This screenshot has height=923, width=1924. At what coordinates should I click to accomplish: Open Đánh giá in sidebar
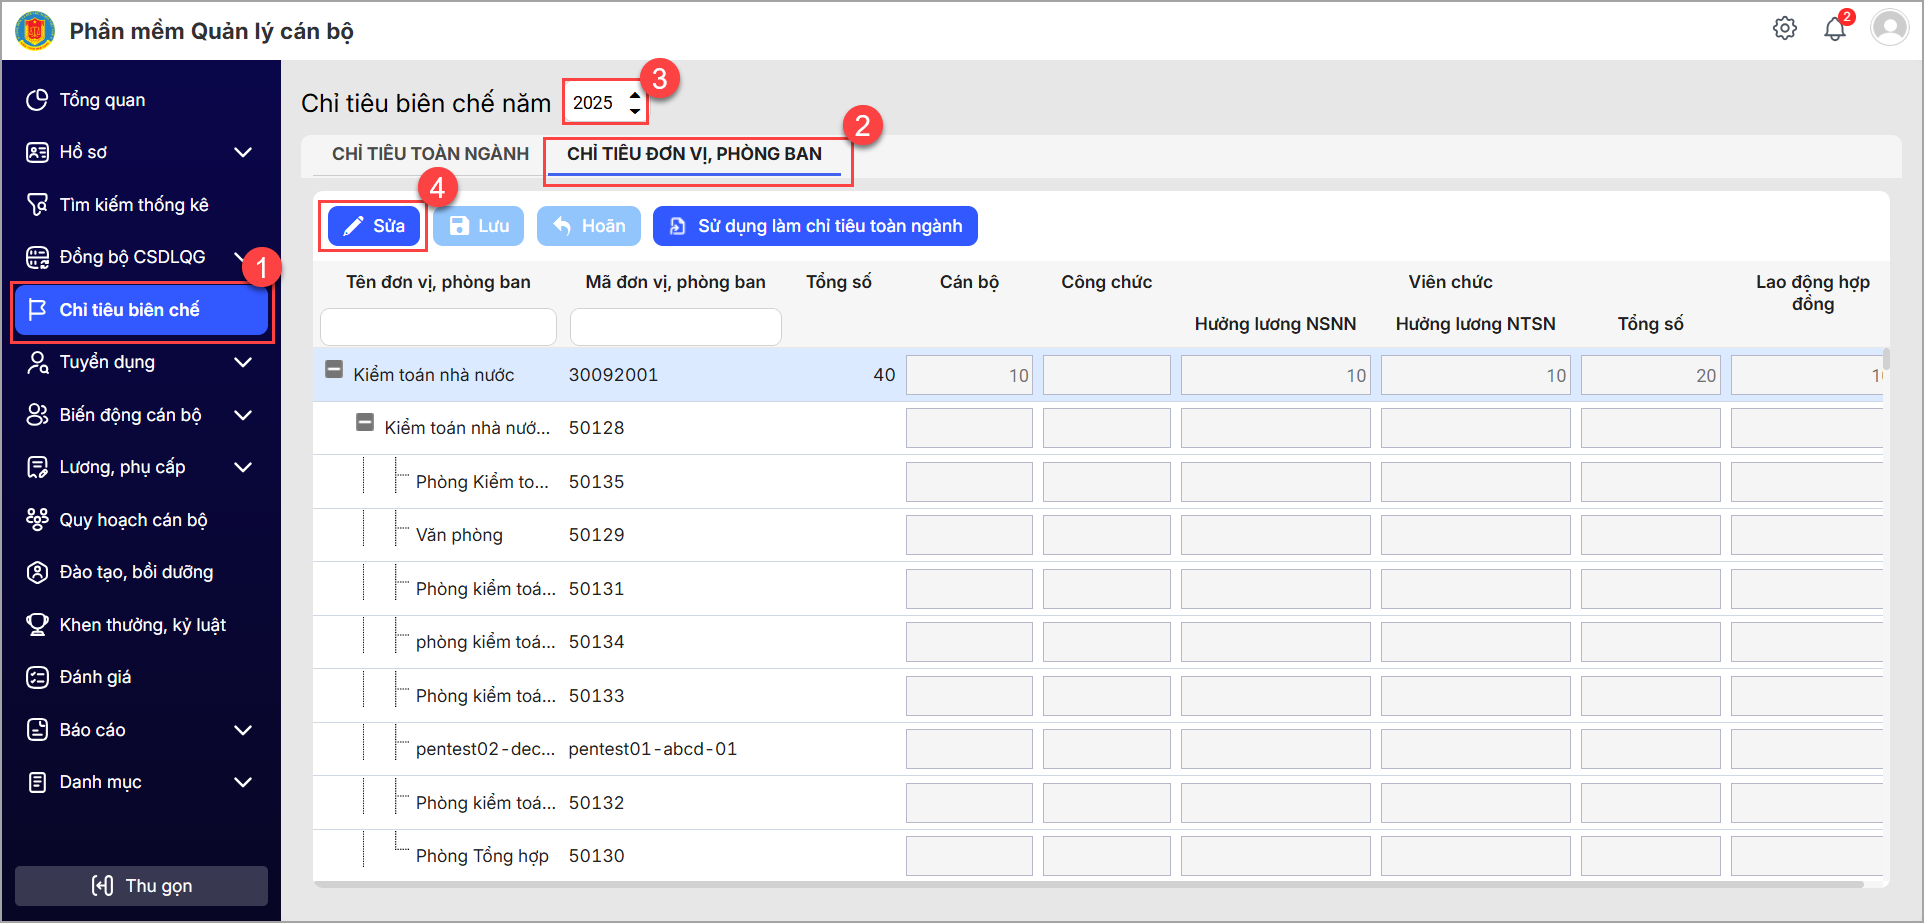(95, 677)
